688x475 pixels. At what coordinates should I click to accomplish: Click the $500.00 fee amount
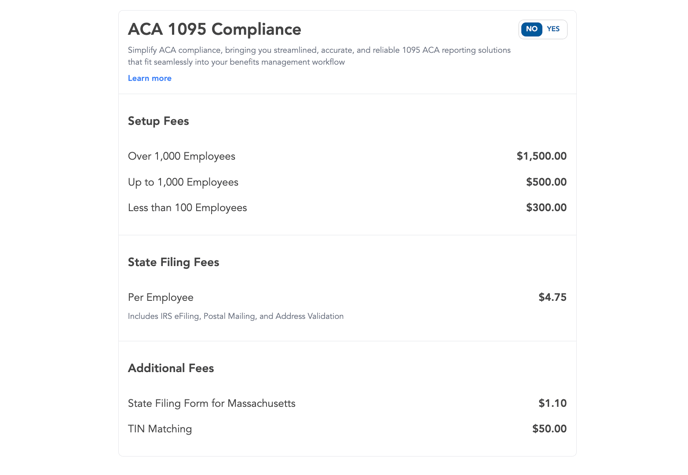point(546,182)
